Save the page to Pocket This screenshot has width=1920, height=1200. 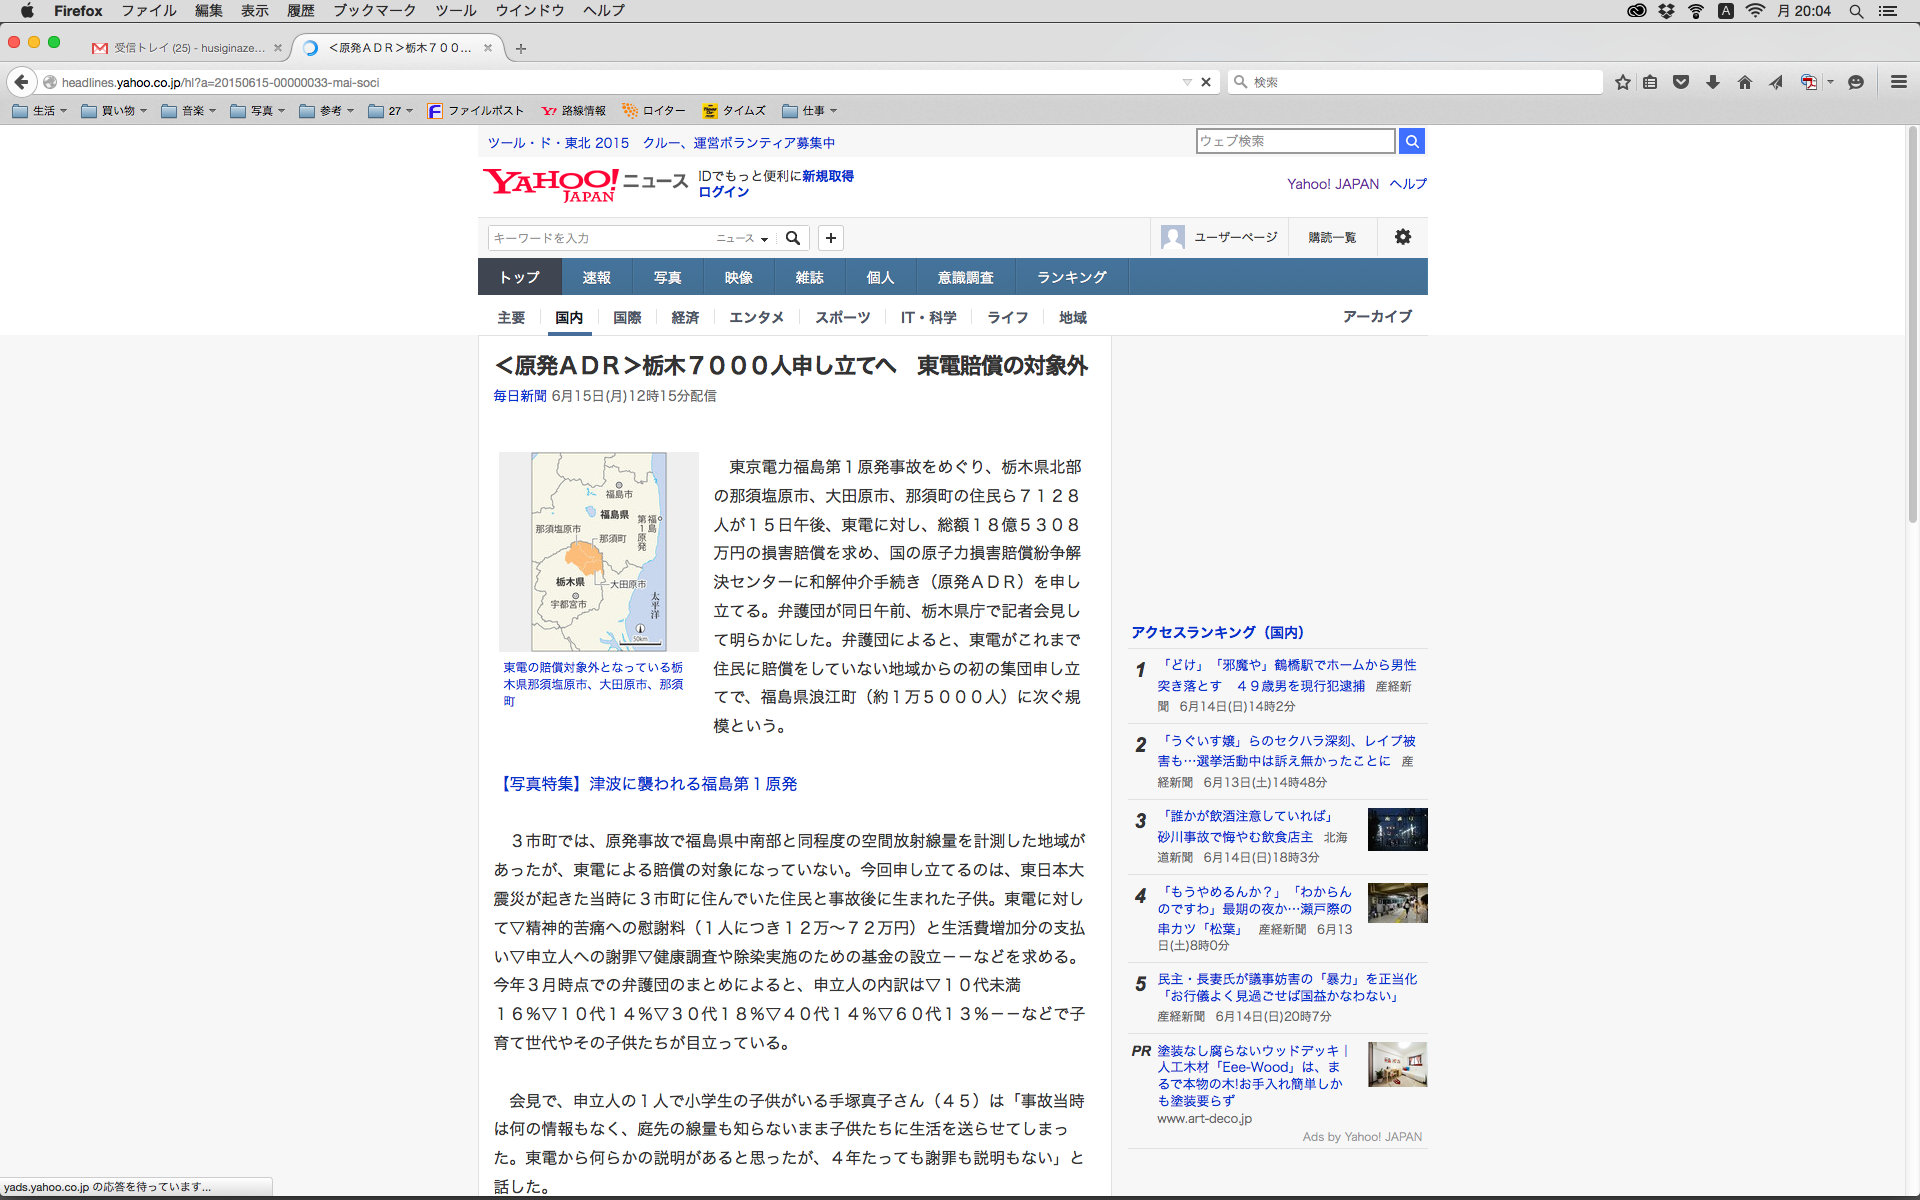tap(1681, 82)
